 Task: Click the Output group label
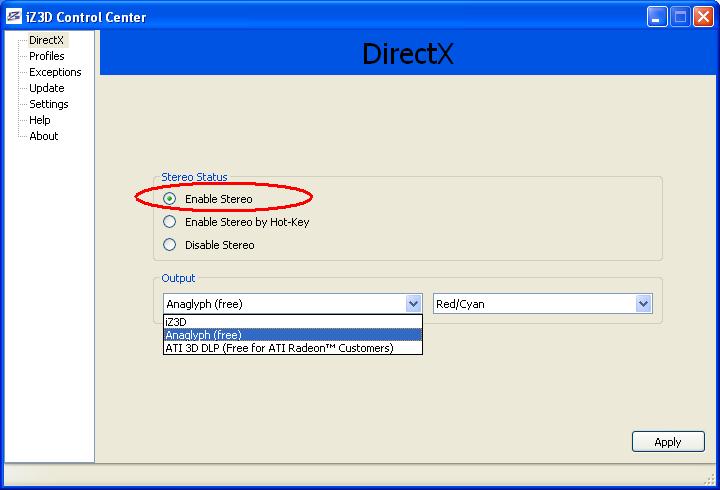click(178, 278)
